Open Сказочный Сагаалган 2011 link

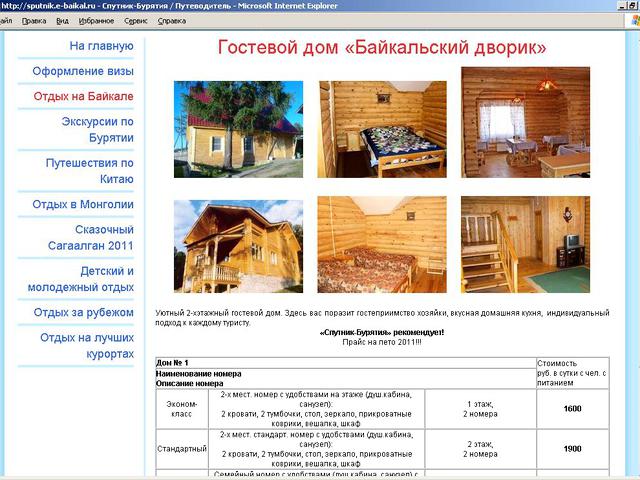click(x=91, y=237)
